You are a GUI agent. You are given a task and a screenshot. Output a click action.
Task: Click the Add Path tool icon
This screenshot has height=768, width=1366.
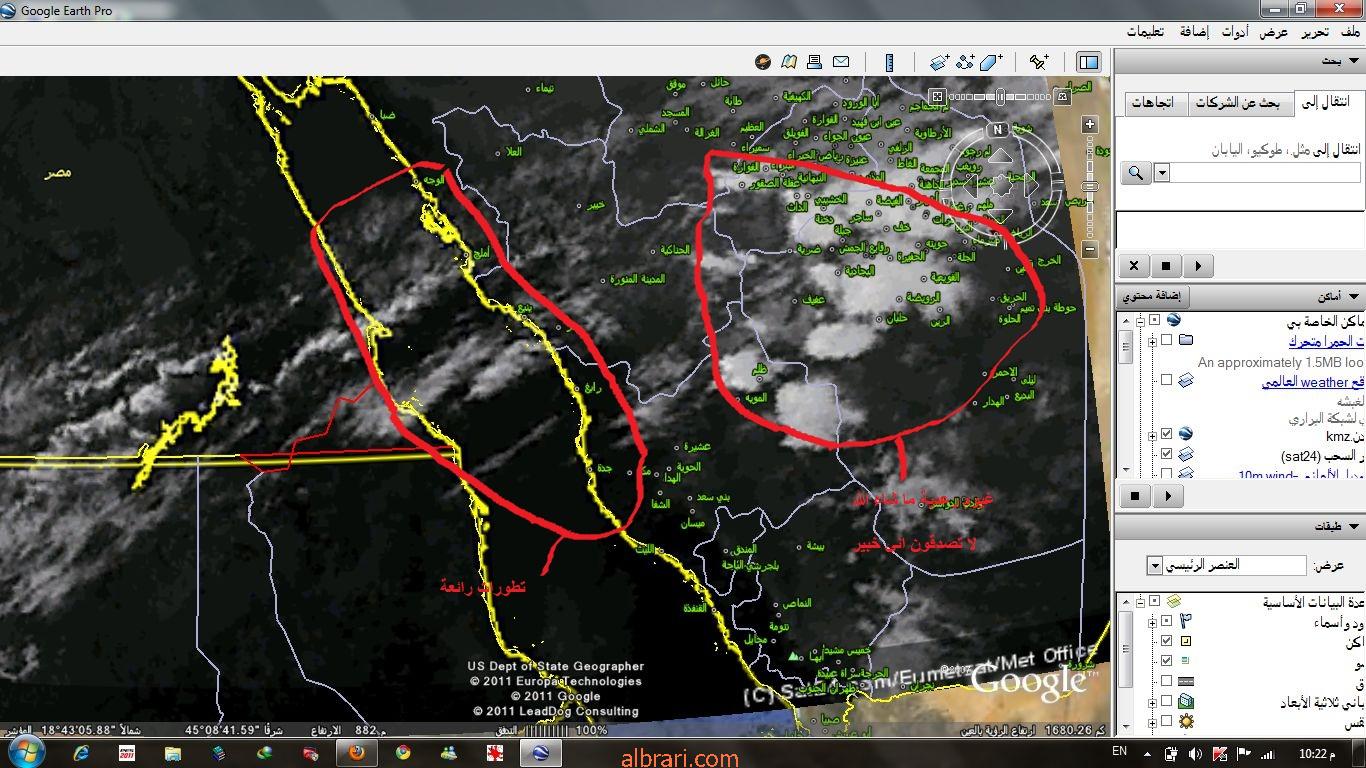[965, 62]
